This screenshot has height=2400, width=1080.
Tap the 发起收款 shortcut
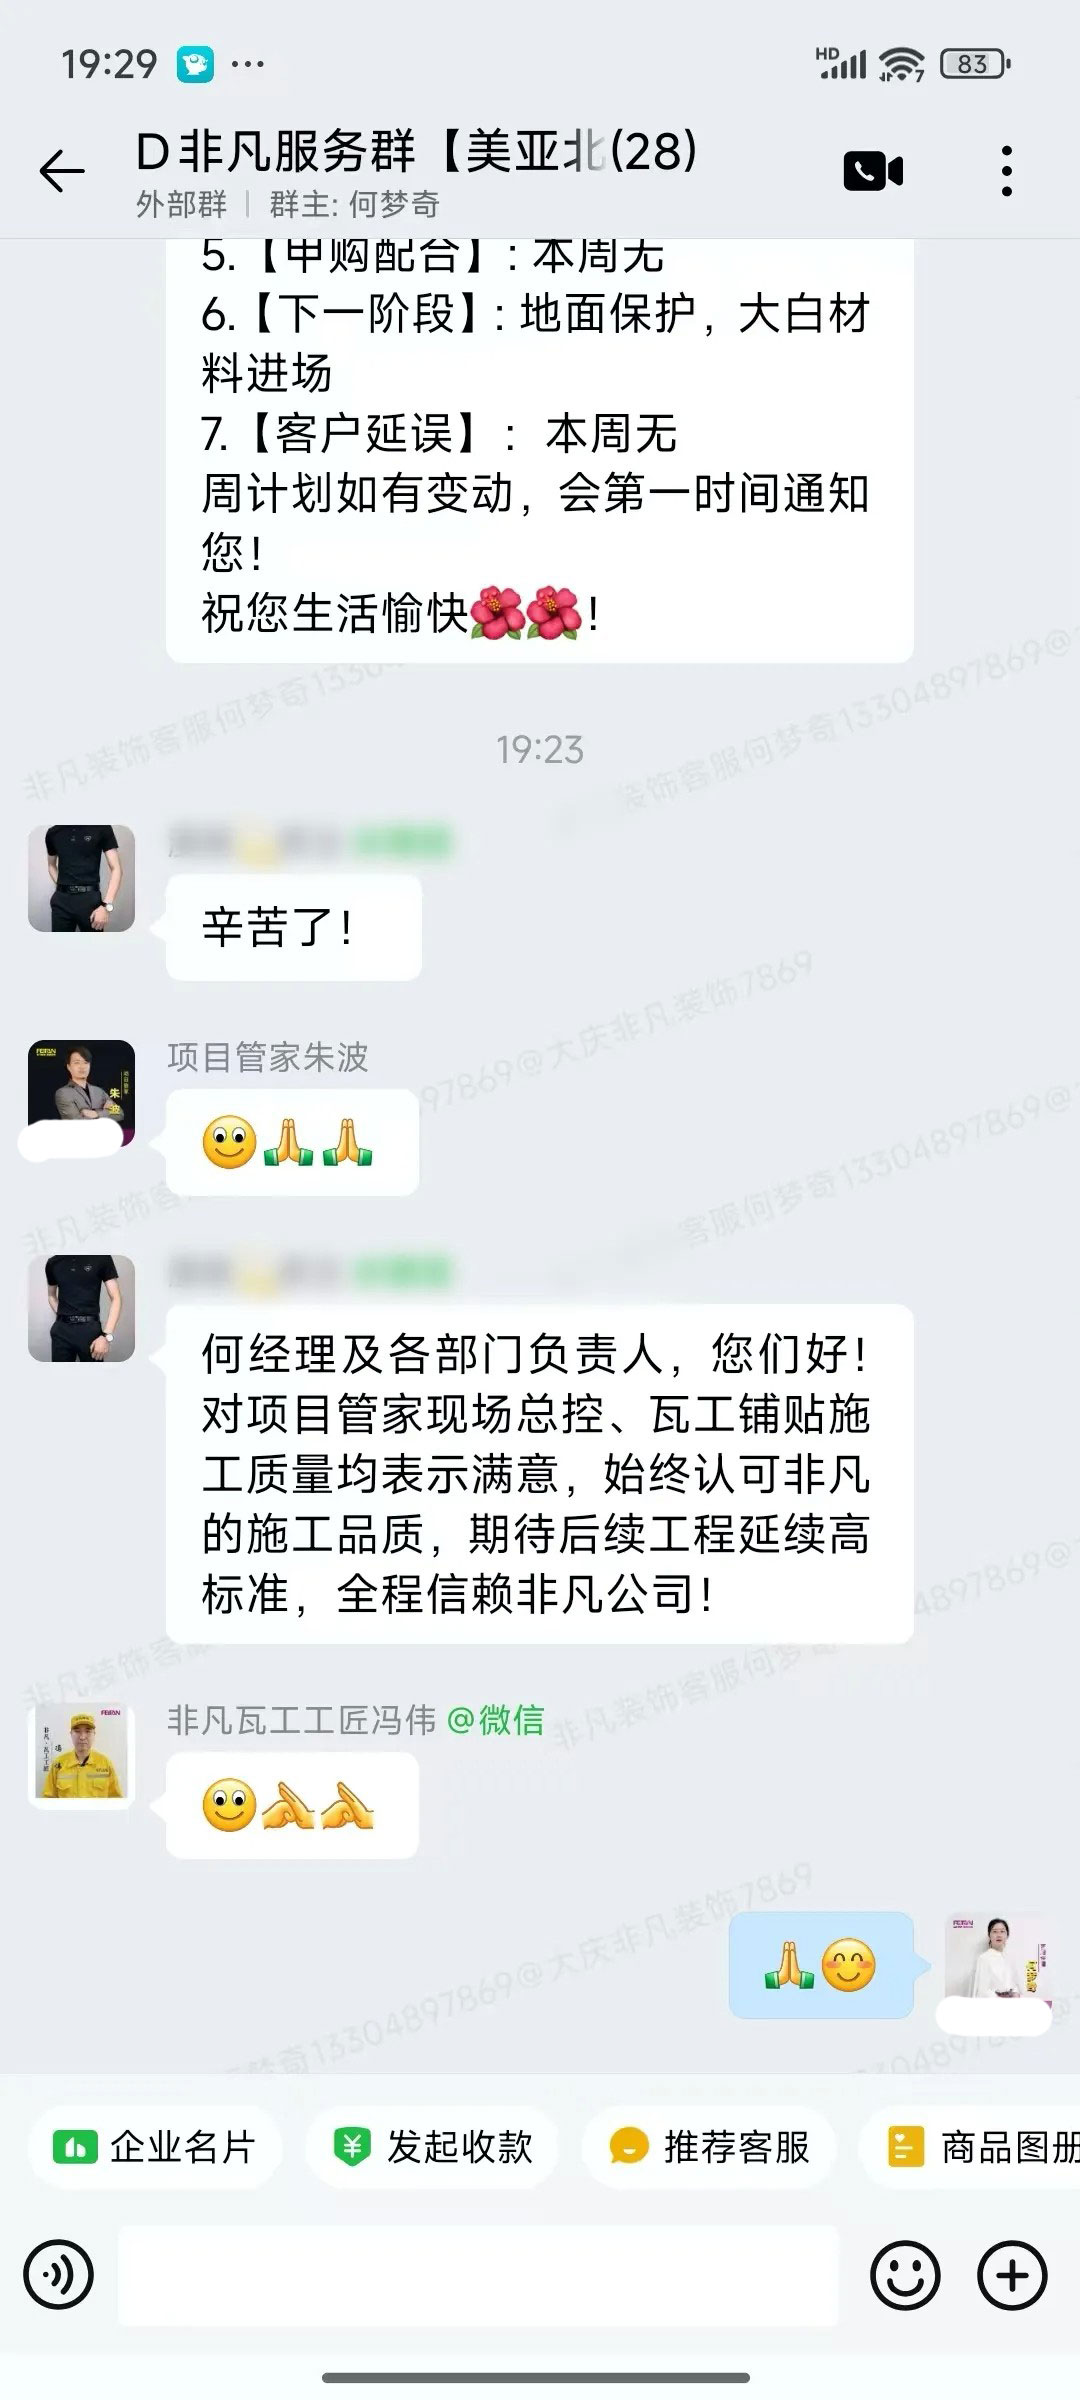point(432,2147)
